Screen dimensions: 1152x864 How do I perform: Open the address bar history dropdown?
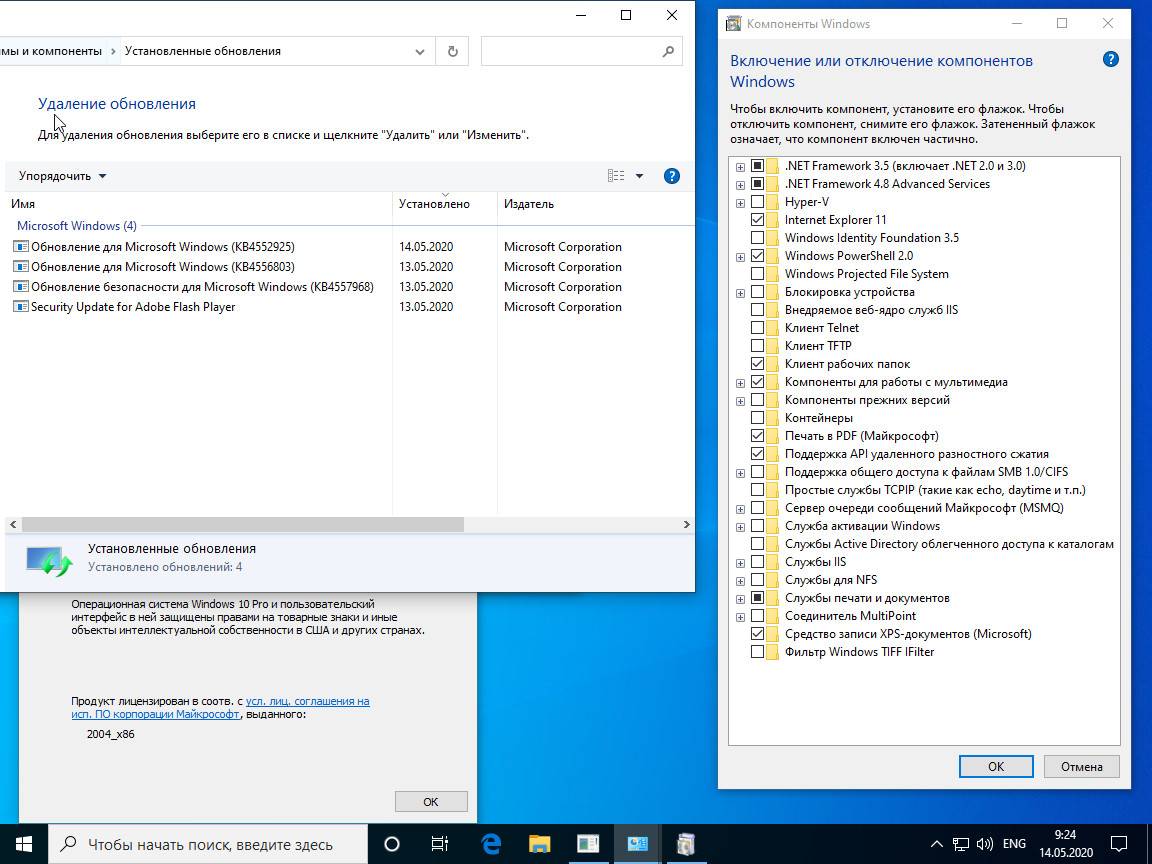[x=420, y=51]
